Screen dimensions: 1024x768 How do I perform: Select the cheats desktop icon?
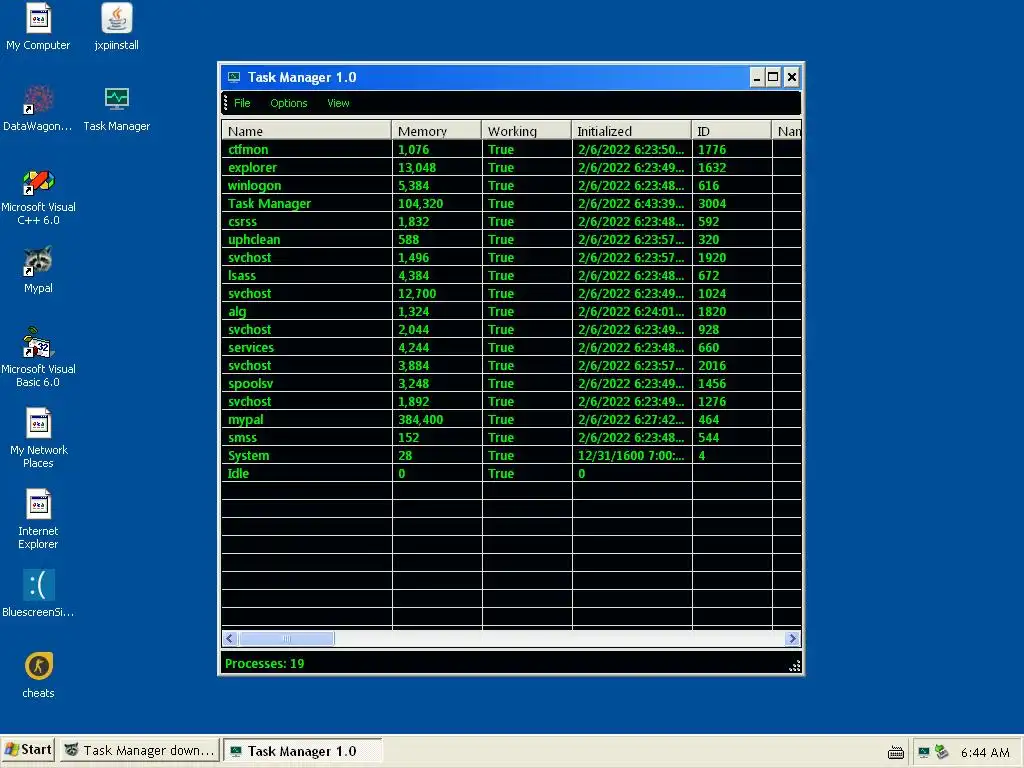coord(38,675)
